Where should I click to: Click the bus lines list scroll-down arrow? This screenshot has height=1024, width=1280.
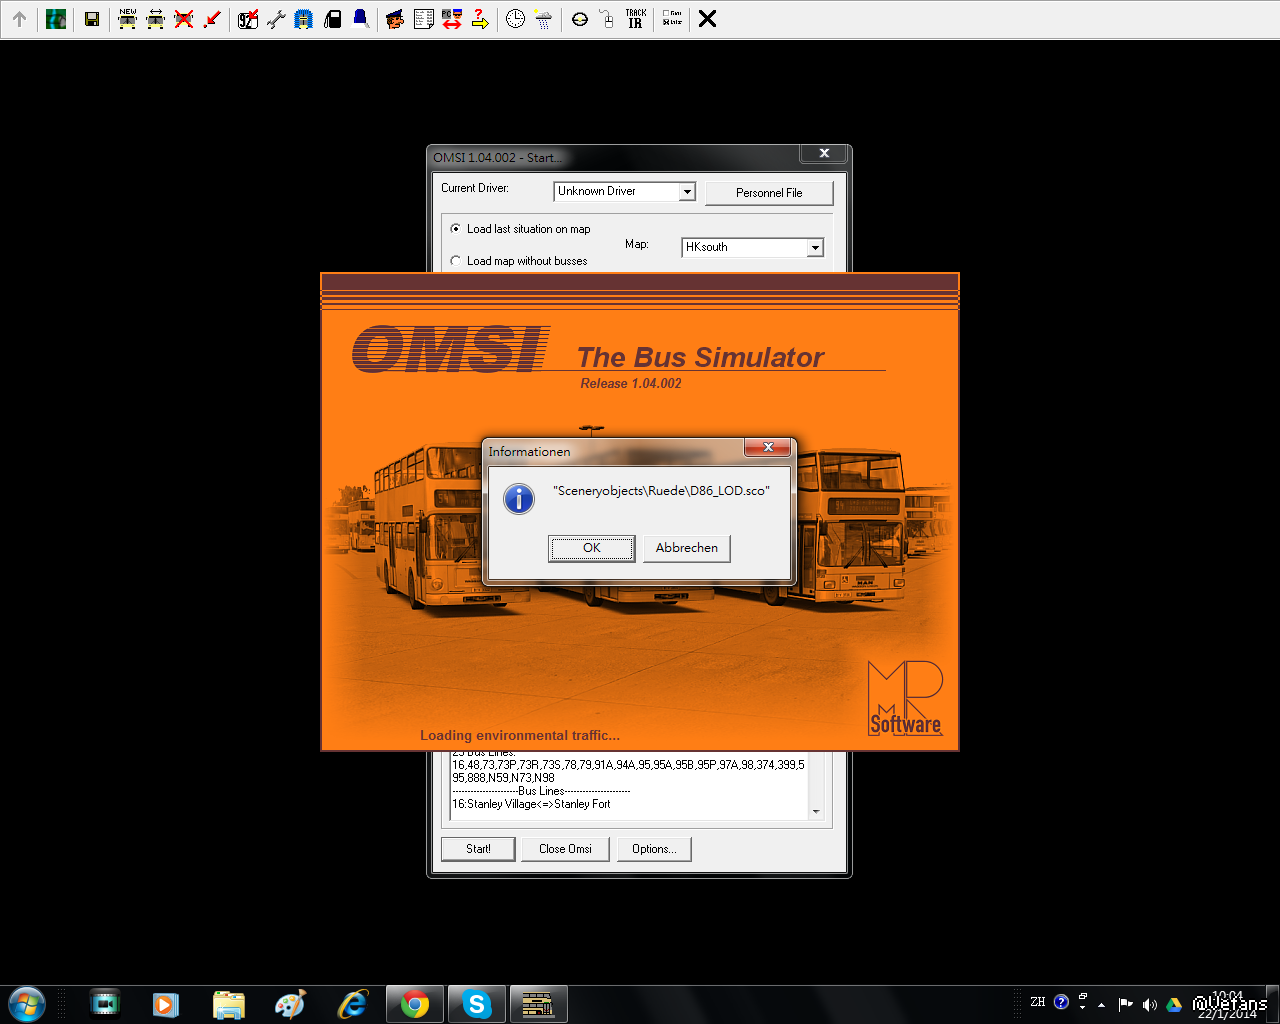[816, 812]
